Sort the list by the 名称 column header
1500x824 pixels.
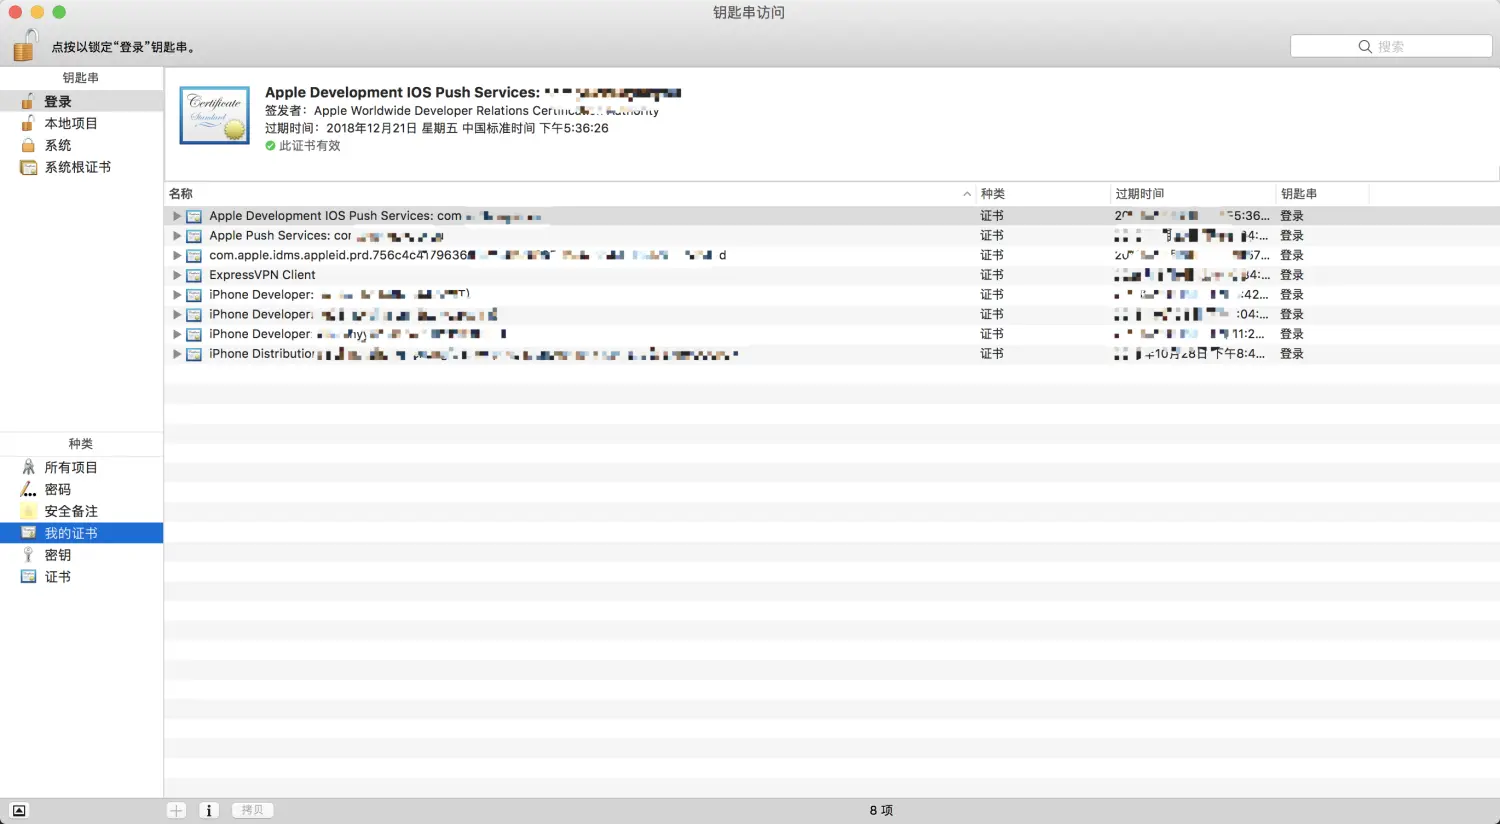pos(570,194)
